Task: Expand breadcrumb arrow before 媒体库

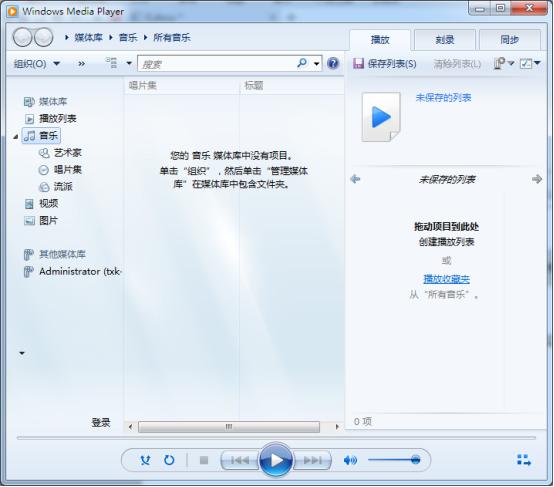Action: coord(66,37)
